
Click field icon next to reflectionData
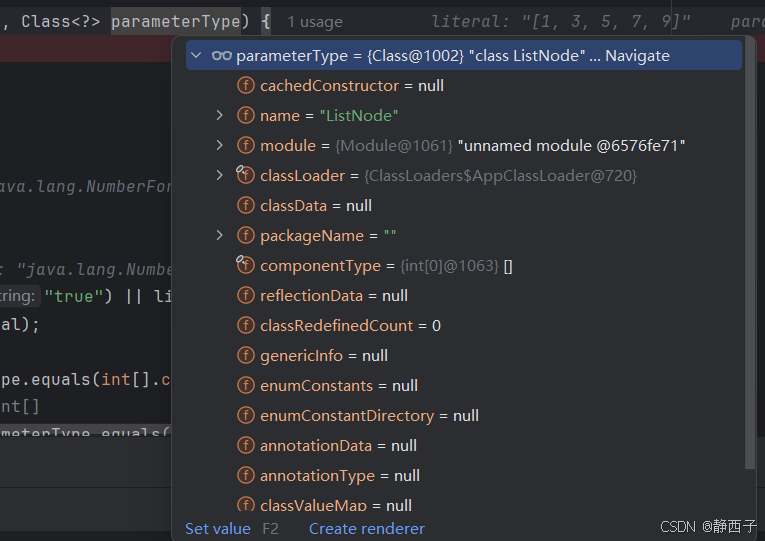pos(246,296)
